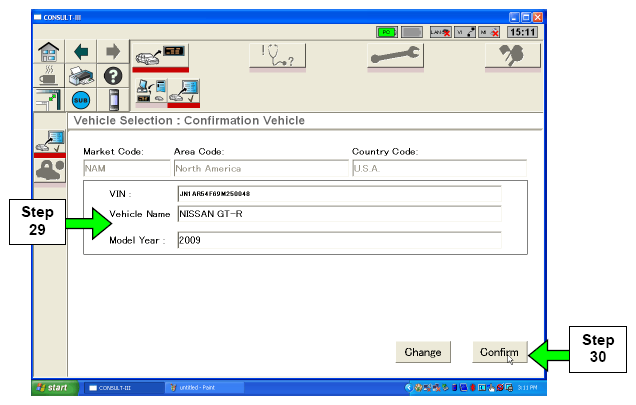This screenshot has width=636, height=405.
Task: Click the Change button
Action: pyautogui.click(x=423, y=352)
